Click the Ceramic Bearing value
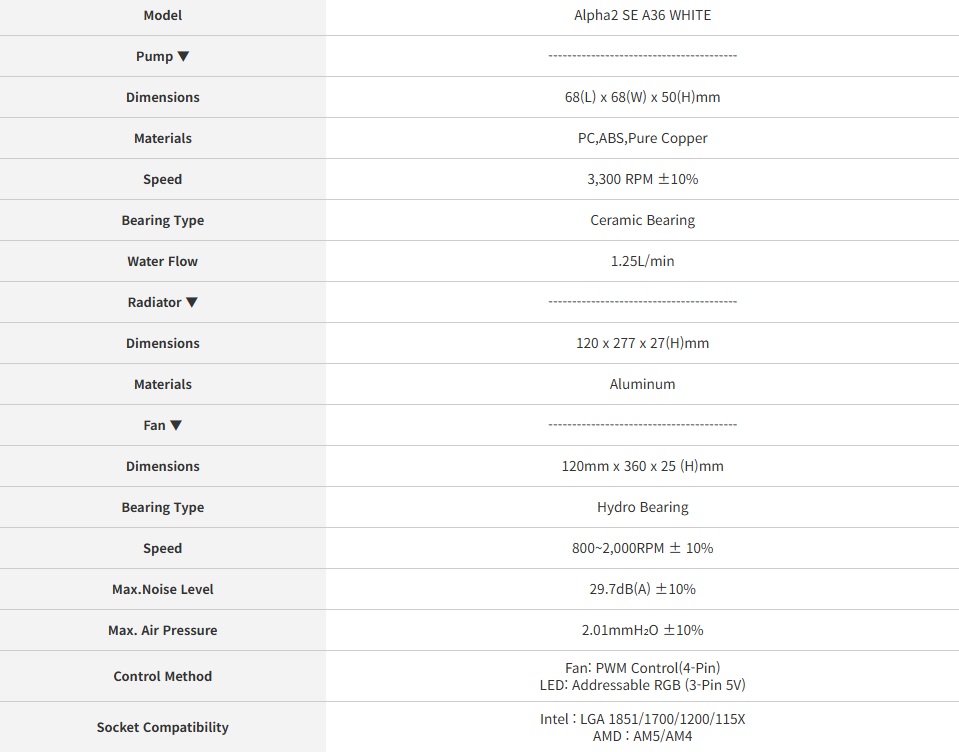This screenshot has width=959, height=752. 643,221
